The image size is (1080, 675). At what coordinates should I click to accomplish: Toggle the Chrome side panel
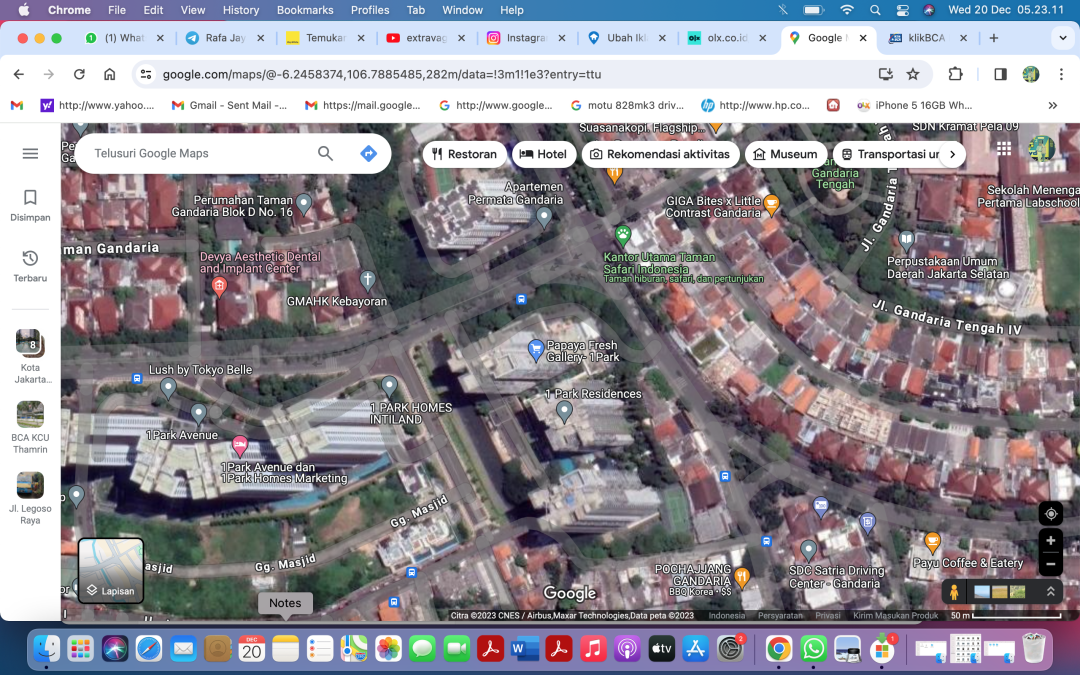point(1000,74)
